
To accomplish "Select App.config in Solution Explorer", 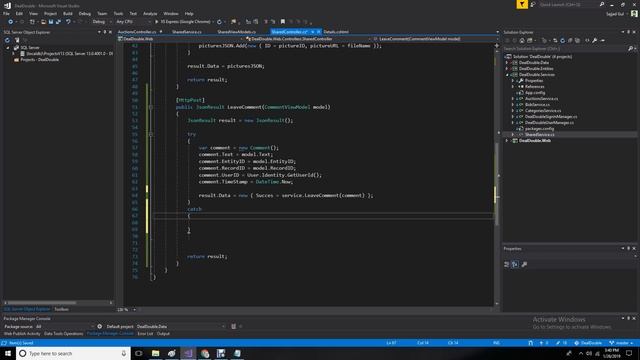I will coord(535,93).
